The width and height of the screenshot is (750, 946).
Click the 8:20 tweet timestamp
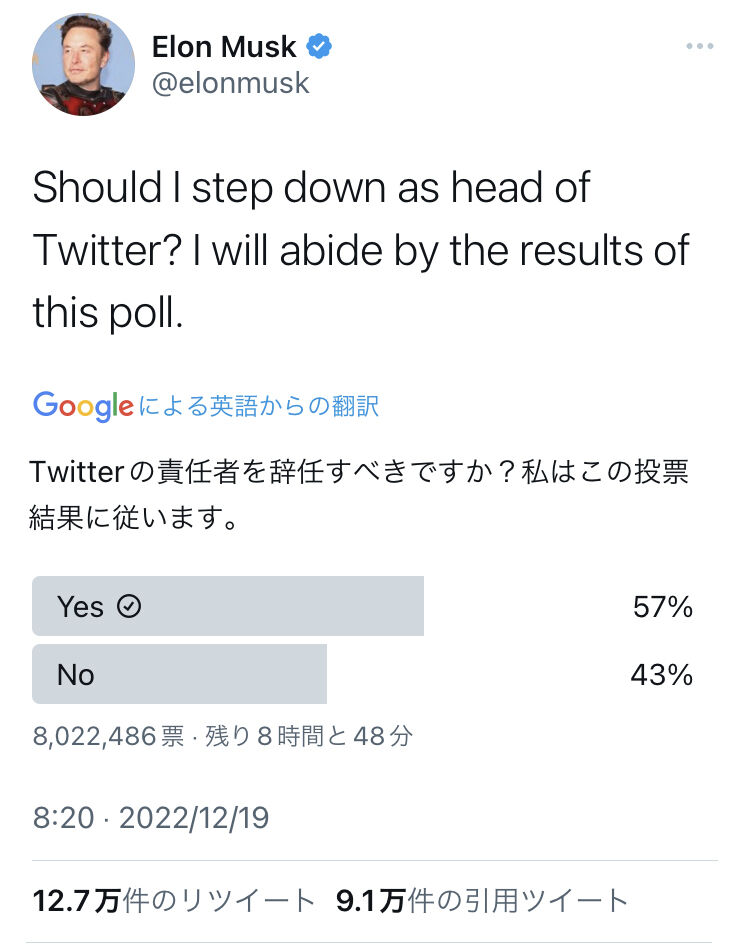click(x=63, y=818)
